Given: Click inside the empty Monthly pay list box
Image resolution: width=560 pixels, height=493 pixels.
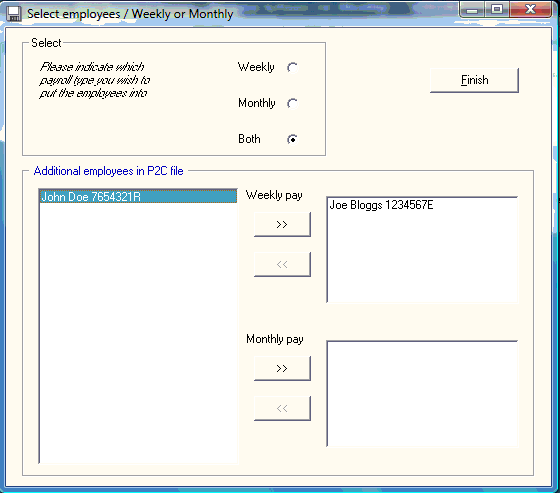Looking at the screenshot, I should pyautogui.click(x=422, y=394).
